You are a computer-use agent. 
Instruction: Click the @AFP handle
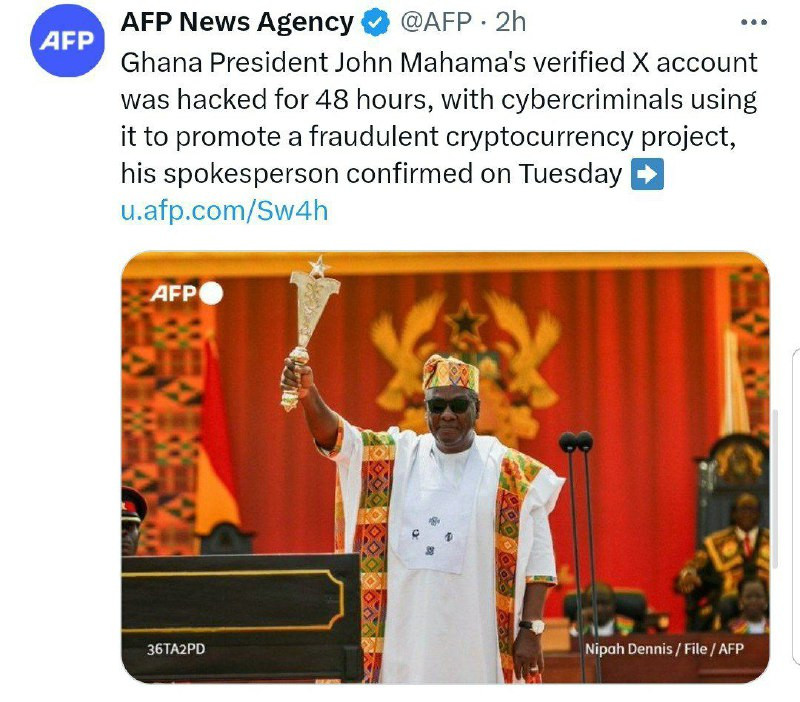(436, 22)
